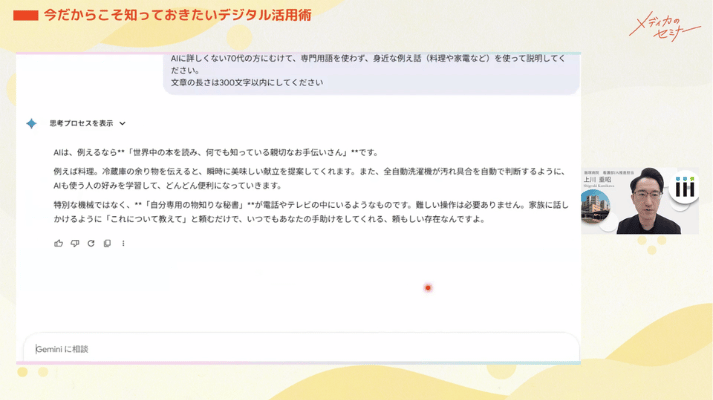Click the white circular bars logo badge

click(684, 187)
